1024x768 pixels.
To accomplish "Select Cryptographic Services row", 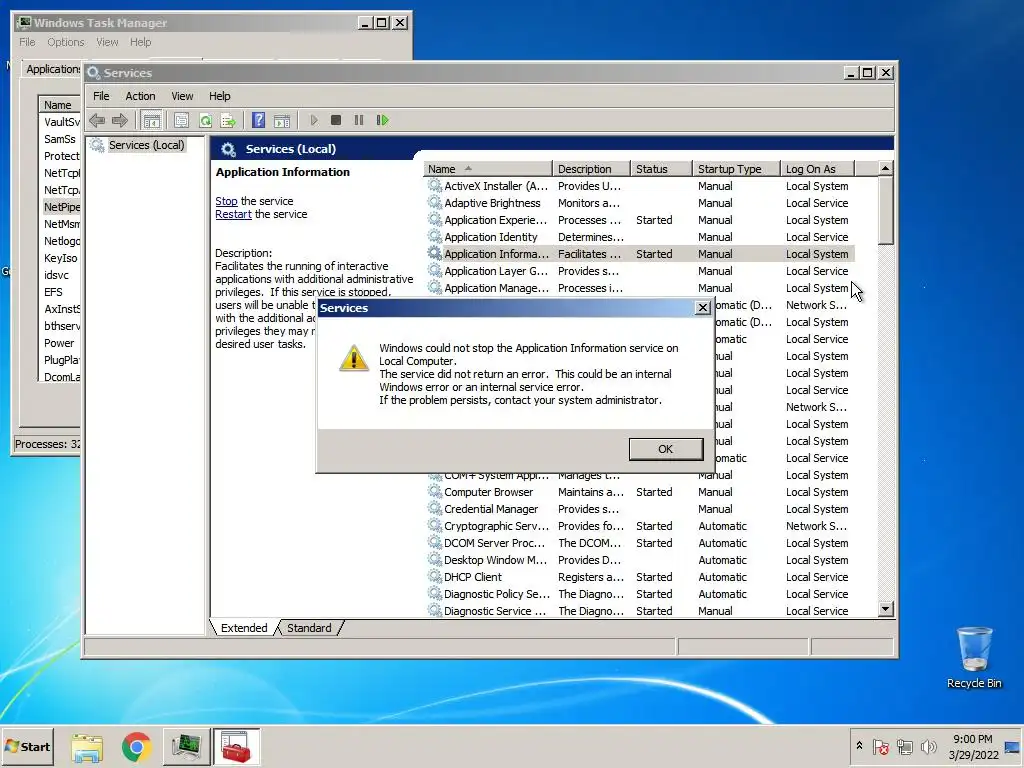I will click(x=640, y=526).
